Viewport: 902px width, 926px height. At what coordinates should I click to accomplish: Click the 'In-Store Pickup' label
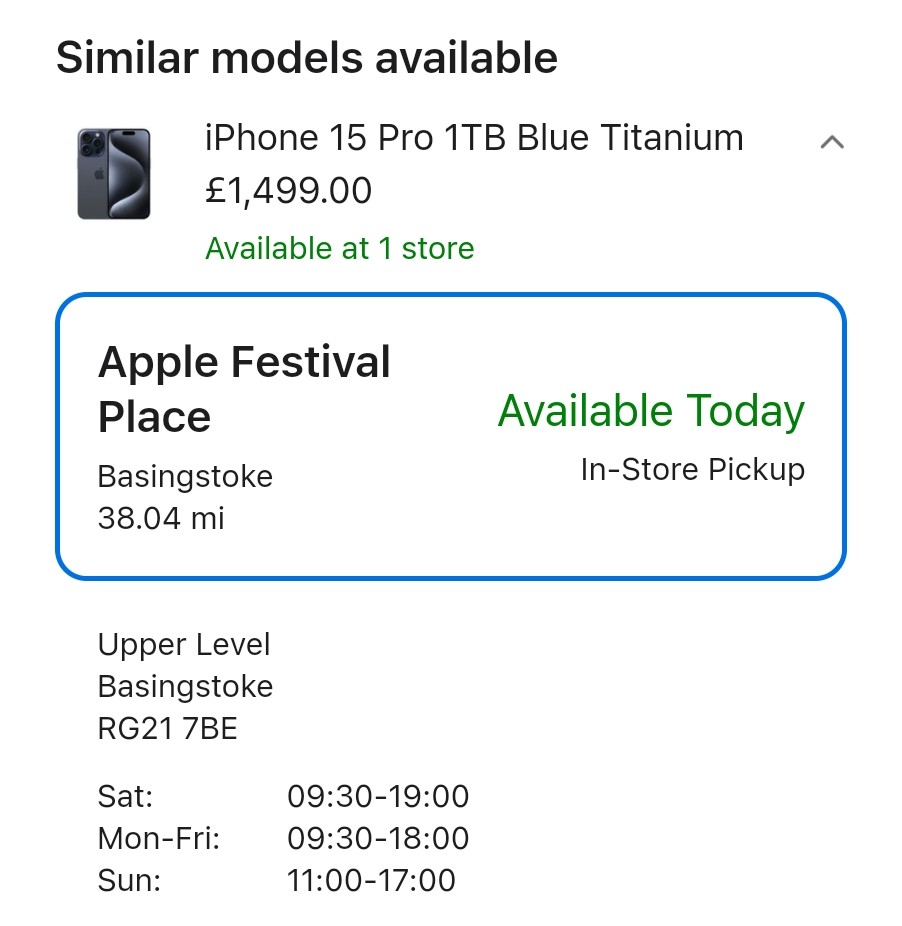[x=692, y=469]
